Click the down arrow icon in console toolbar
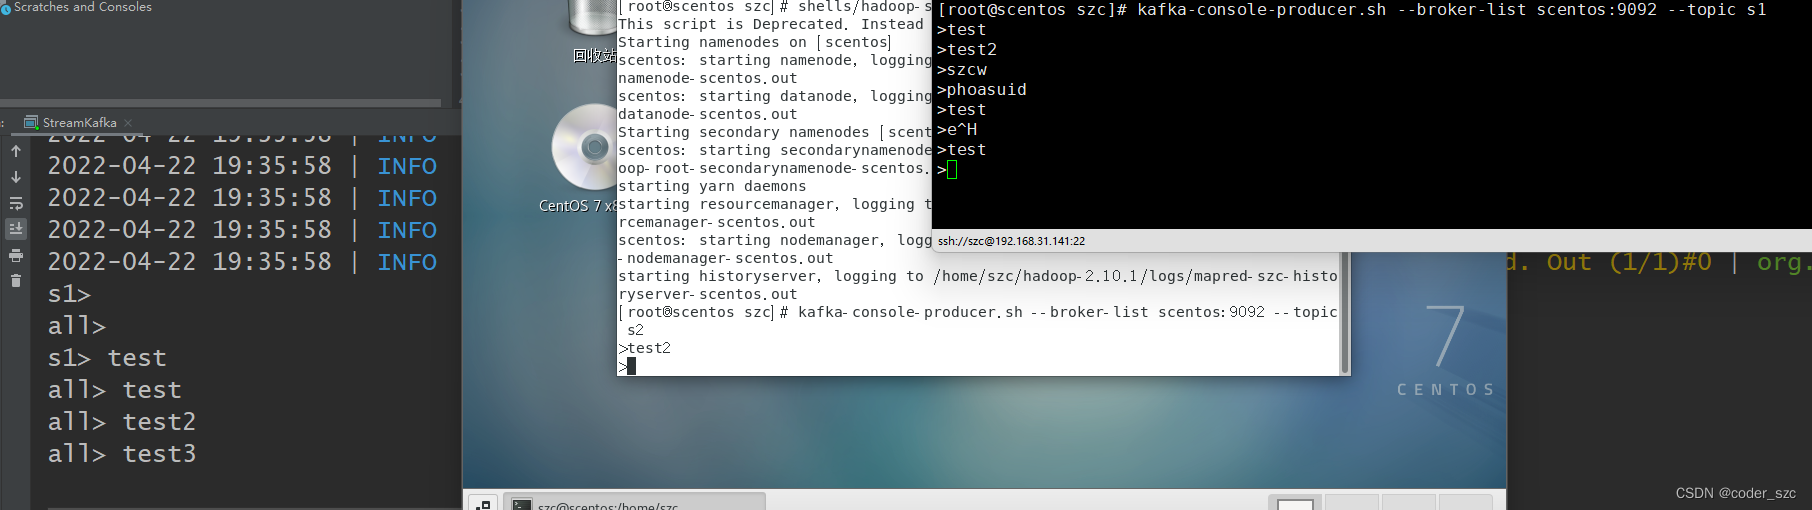The height and width of the screenshot is (510, 1812). coord(16,177)
